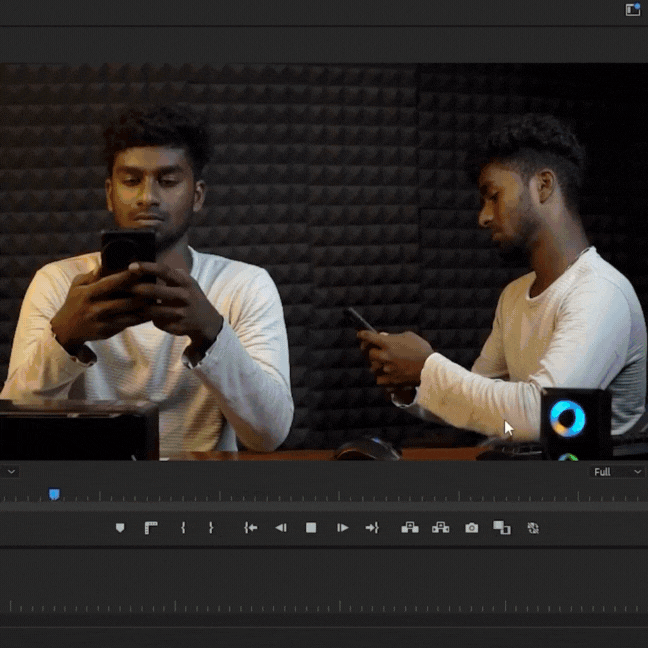
Task: Step forward one frame
Action: (342, 528)
